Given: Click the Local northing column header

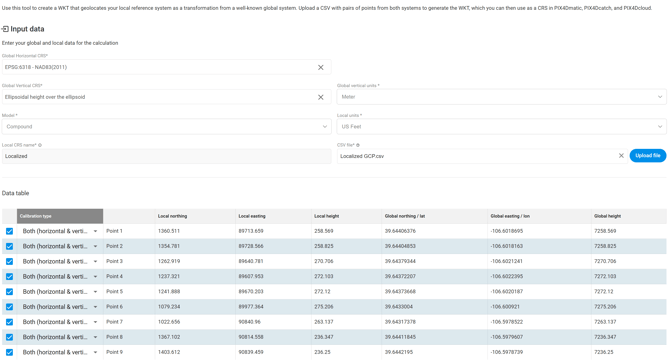Looking at the screenshot, I should pos(195,216).
